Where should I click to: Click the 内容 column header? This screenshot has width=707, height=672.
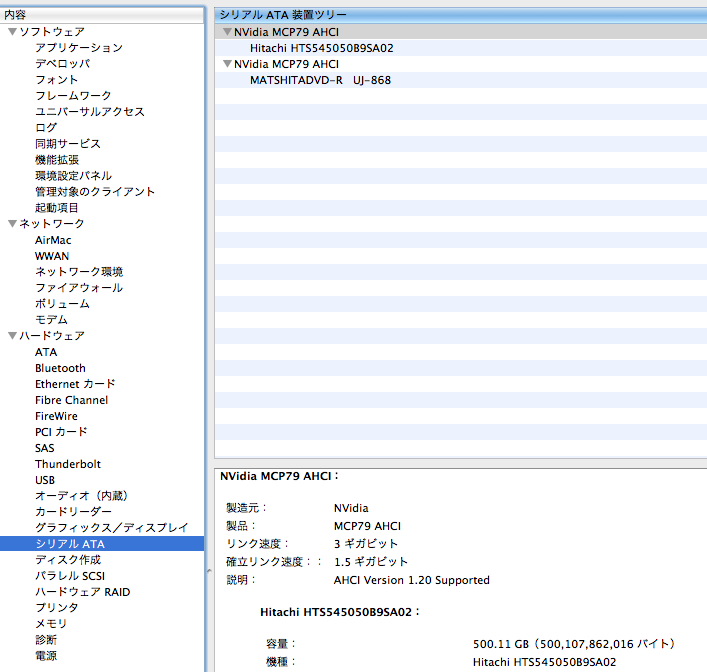(102, 15)
